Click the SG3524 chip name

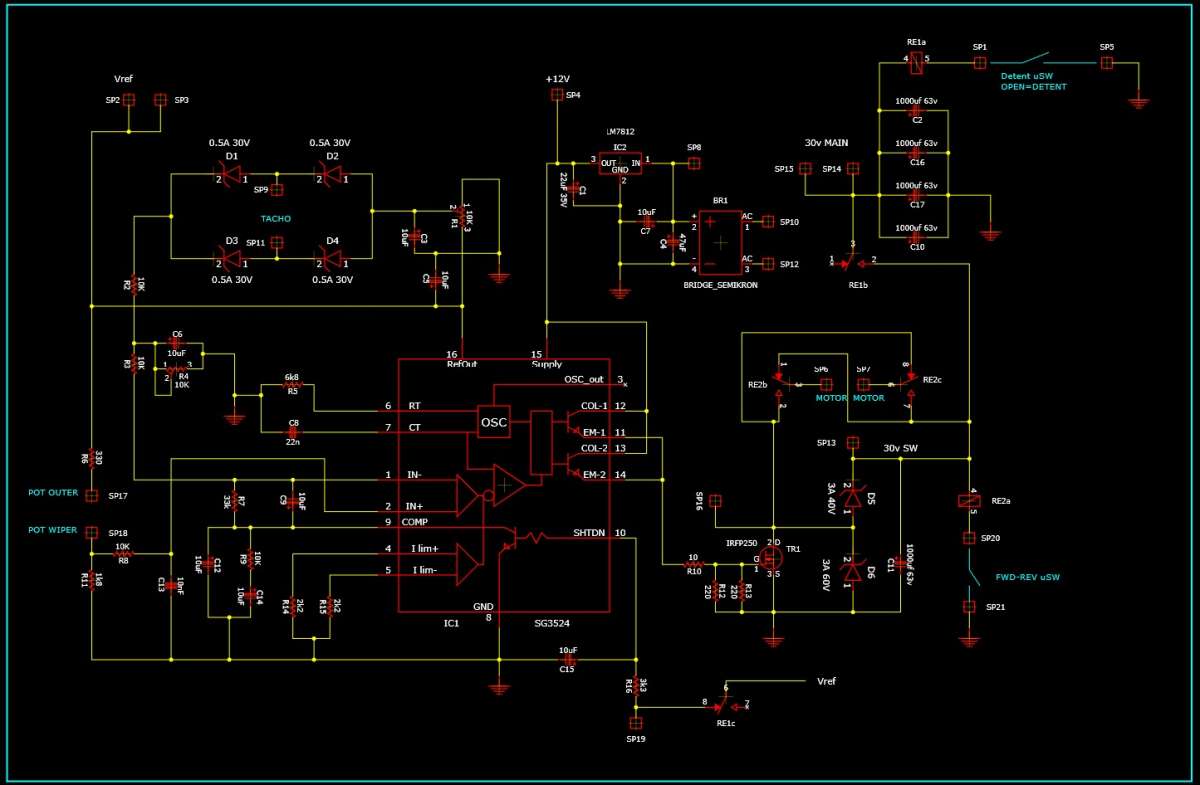click(551, 623)
